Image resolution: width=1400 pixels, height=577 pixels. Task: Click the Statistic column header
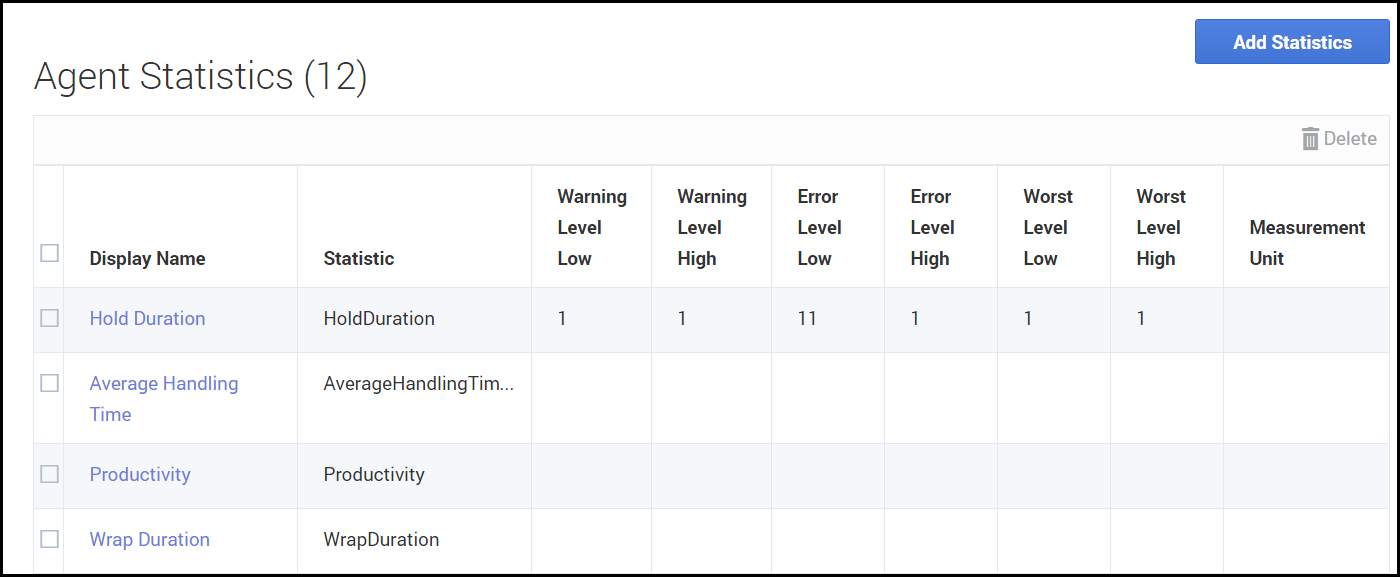[358, 258]
